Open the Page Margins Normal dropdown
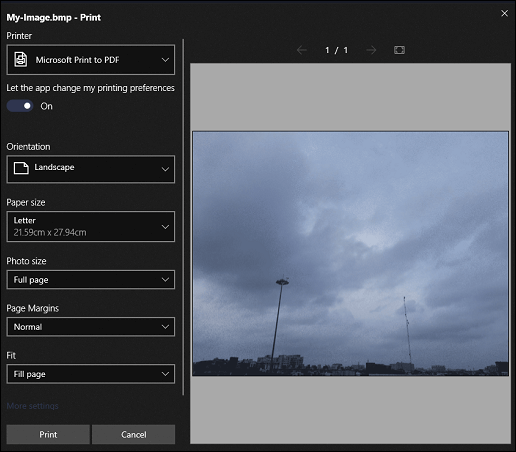This screenshot has height=452, width=516. pyautogui.click(x=91, y=327)
